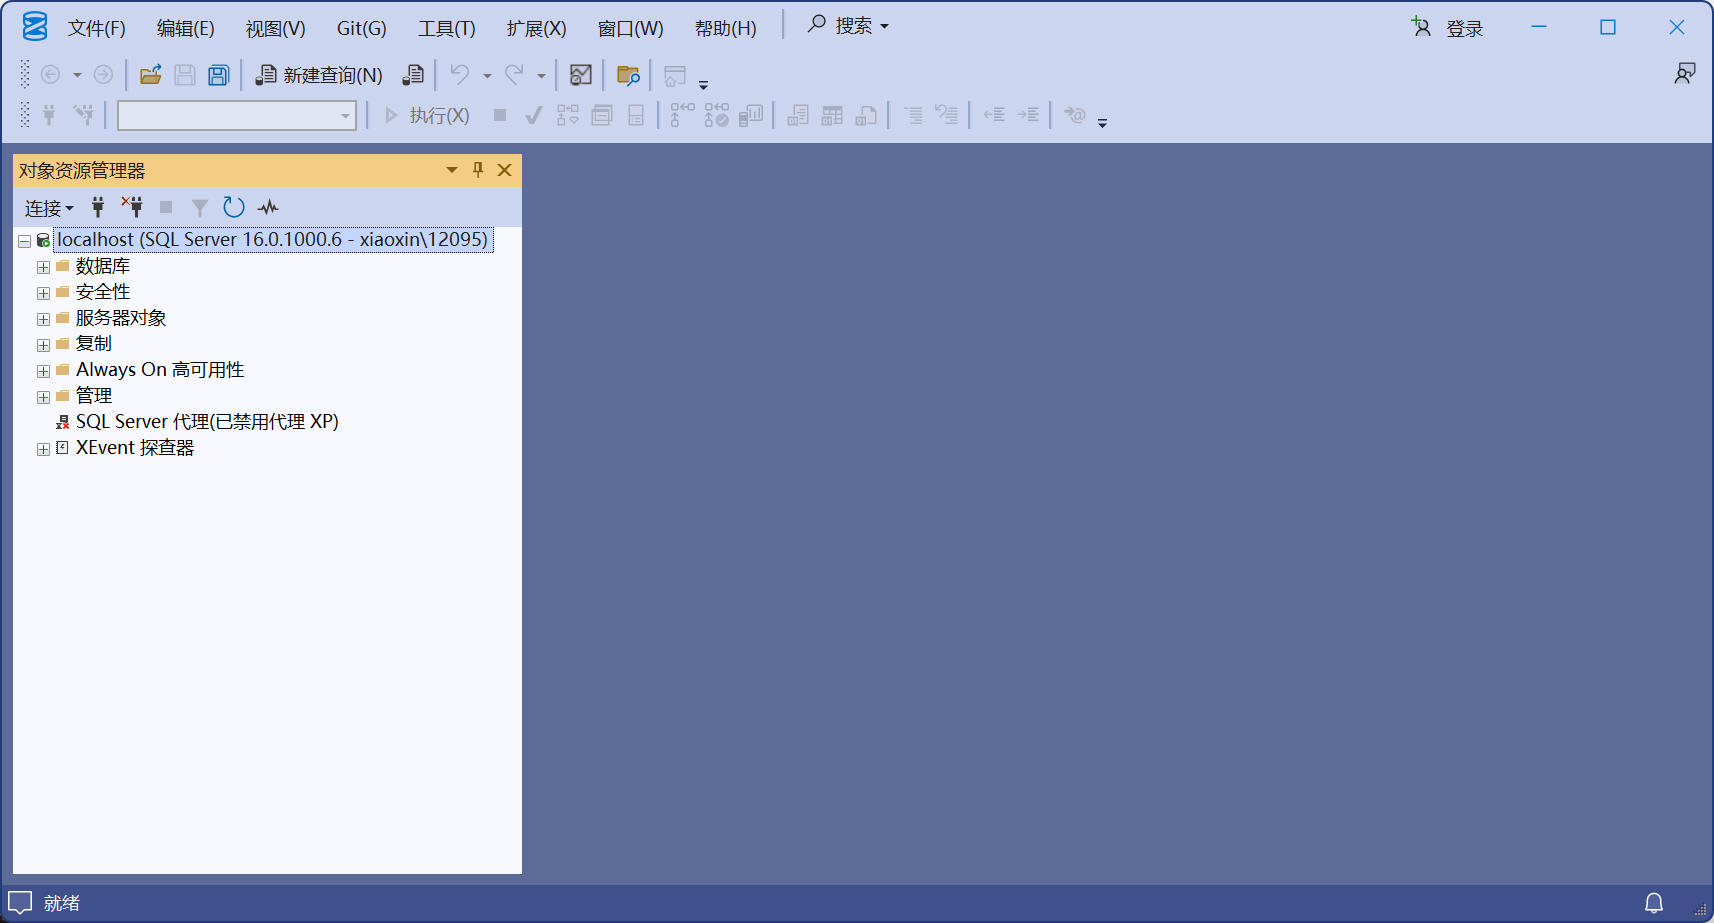Open the 窗口(W) menu

(631, 28)
